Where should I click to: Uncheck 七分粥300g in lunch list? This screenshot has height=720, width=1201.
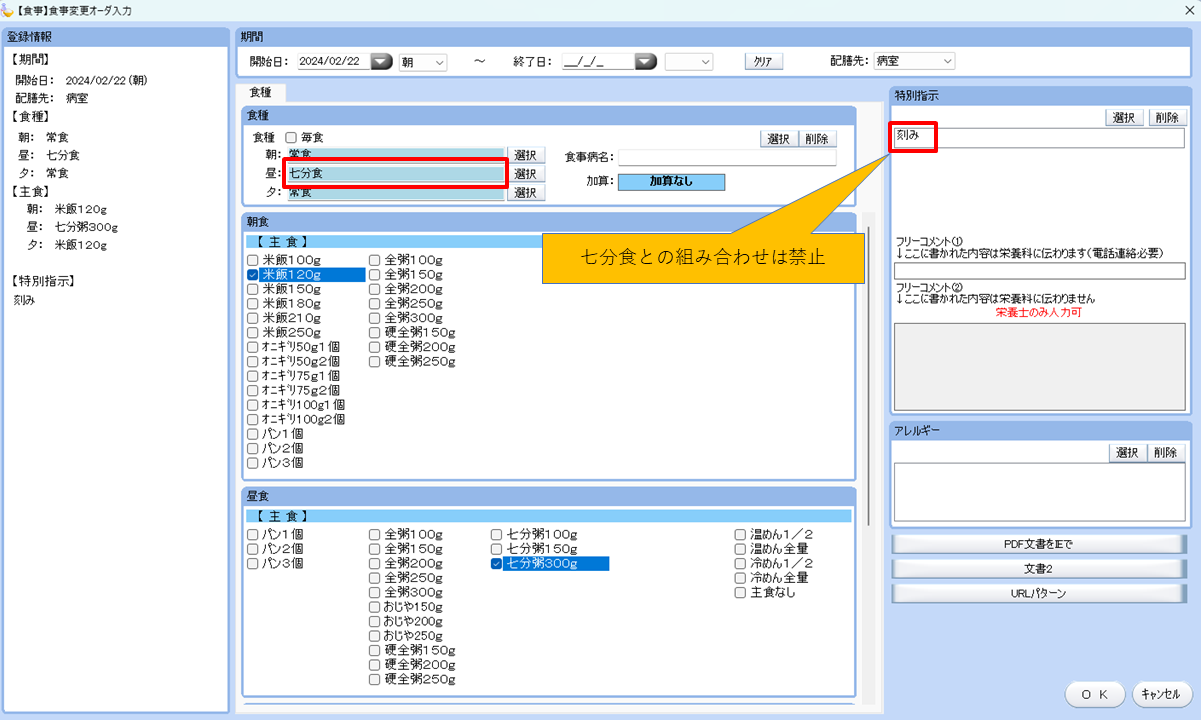pyautogui.click(x=496, y=564)
